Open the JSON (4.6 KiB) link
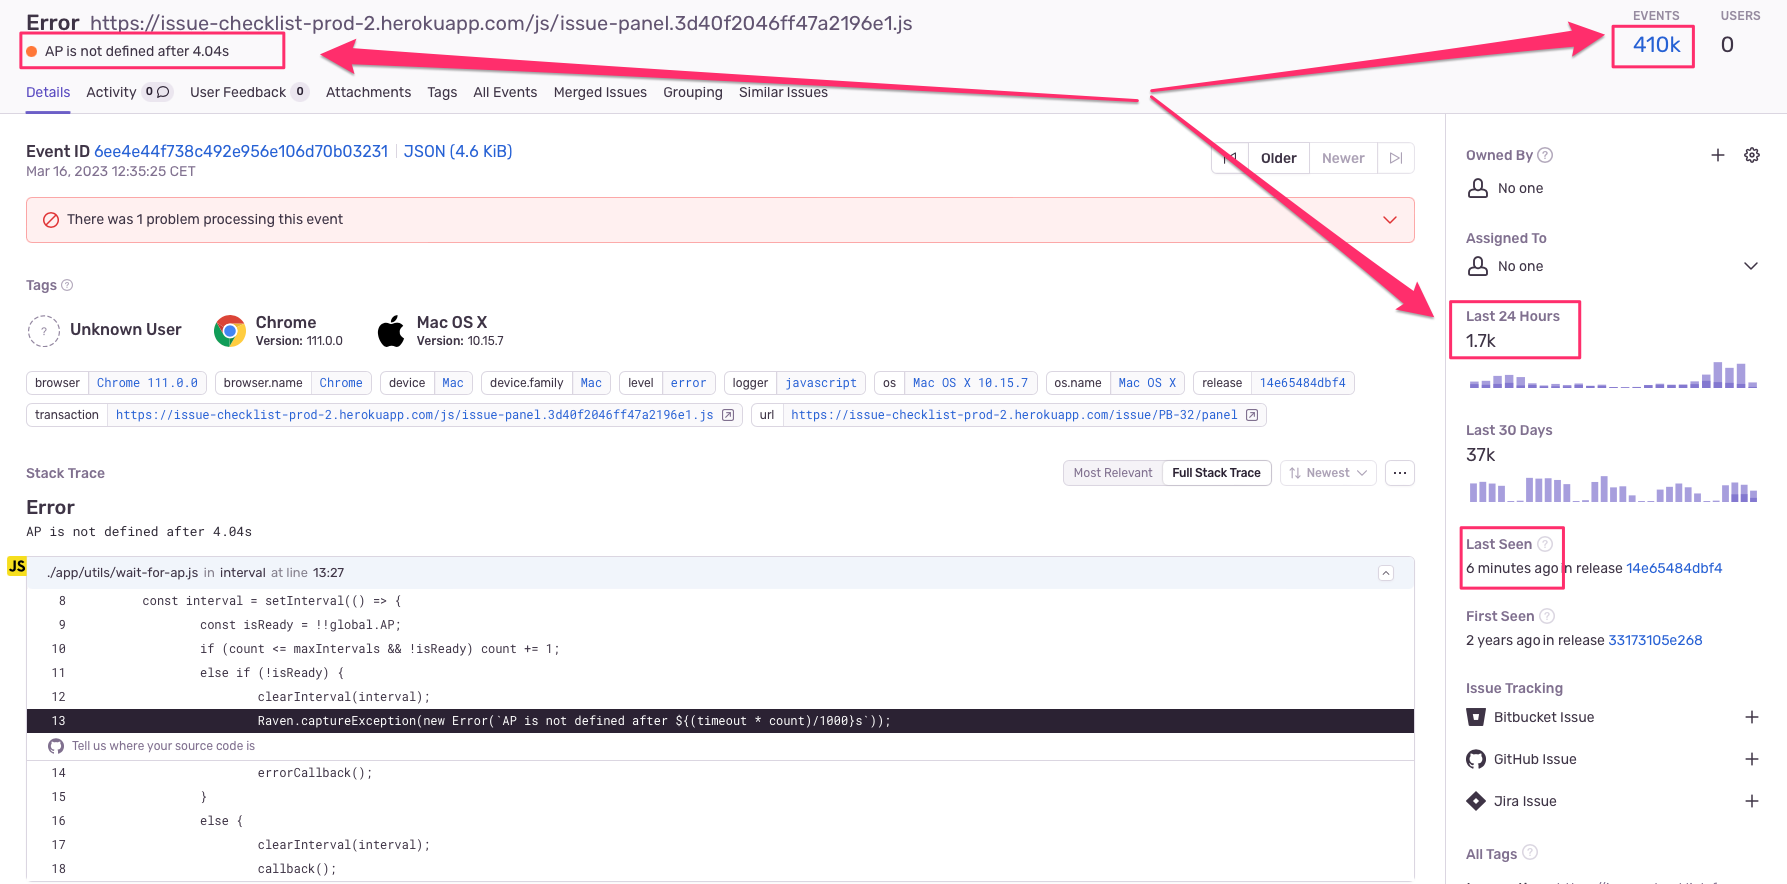 pos(458,151)
